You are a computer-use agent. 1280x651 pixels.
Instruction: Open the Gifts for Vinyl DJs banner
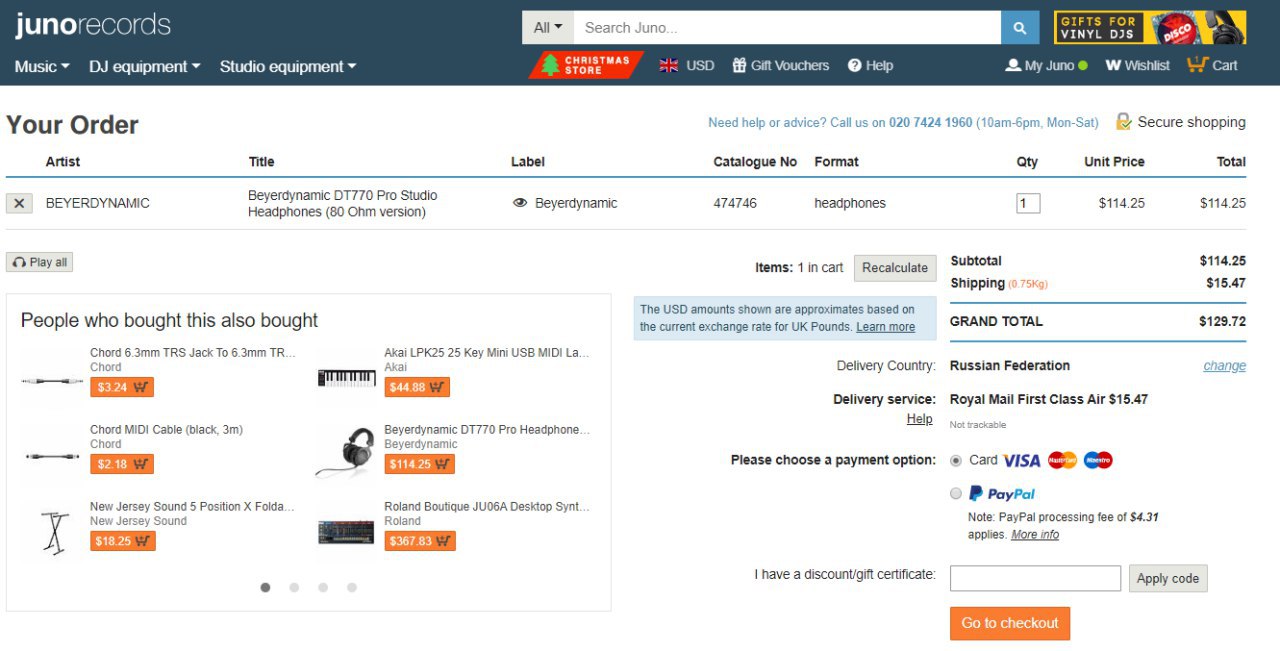[x=1150, y=28]
